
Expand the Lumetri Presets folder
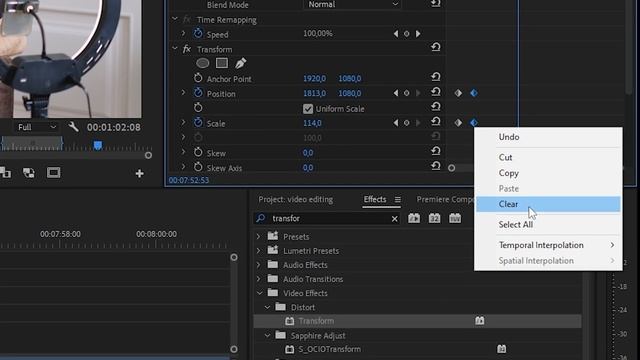click(258, 251)
